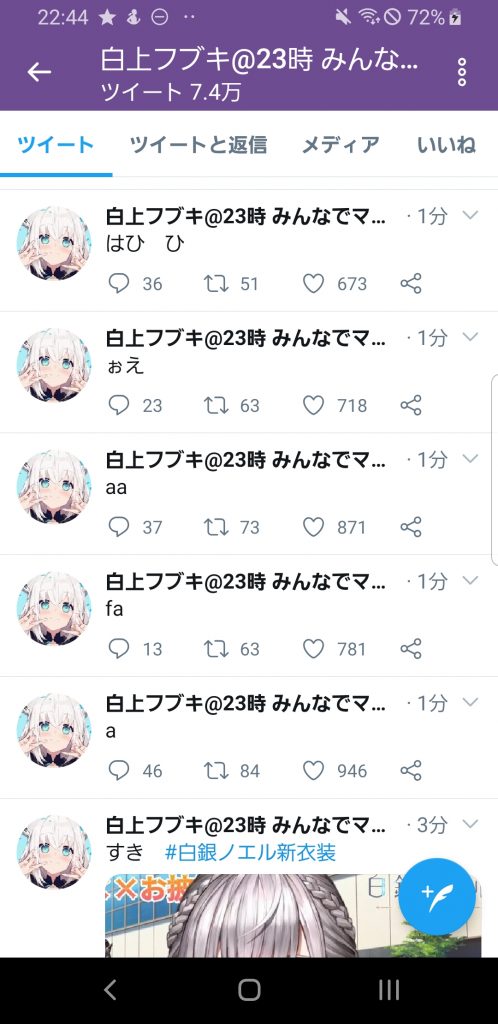
Task: Open the attached image in the すき tweet
Action: [293, 916]
